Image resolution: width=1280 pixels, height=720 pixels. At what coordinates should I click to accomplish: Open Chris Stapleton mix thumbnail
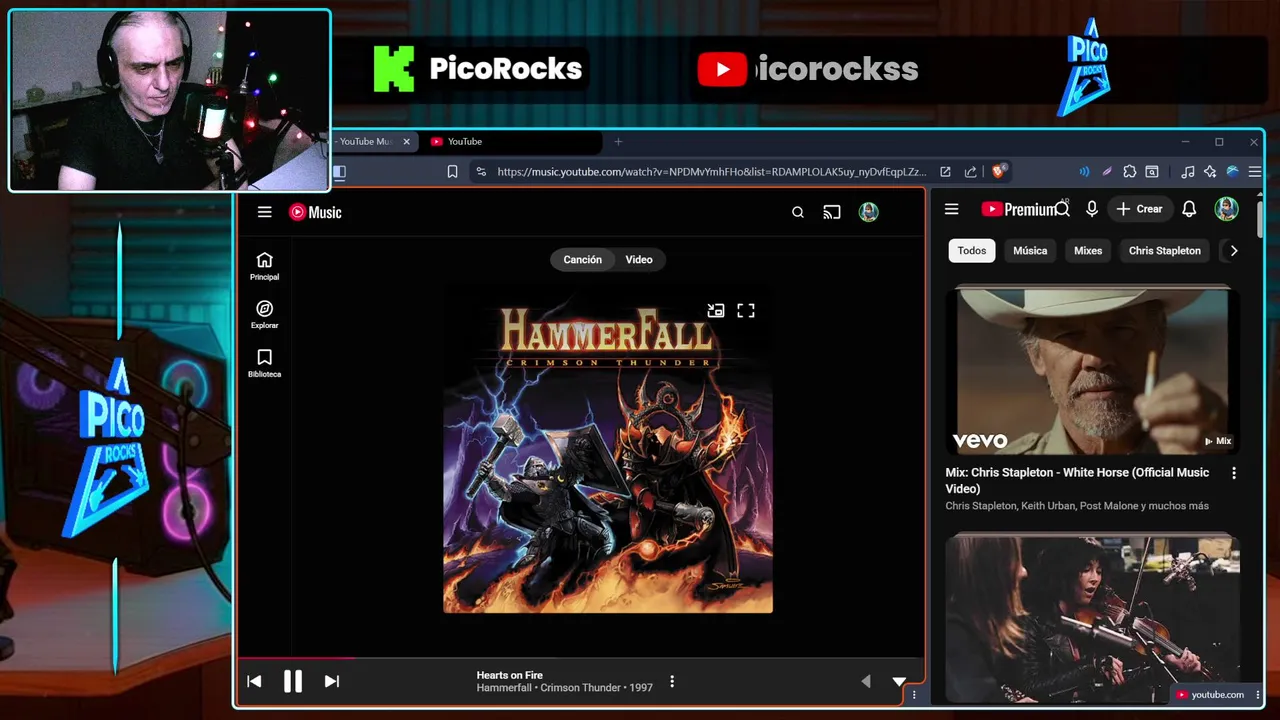1092,371
